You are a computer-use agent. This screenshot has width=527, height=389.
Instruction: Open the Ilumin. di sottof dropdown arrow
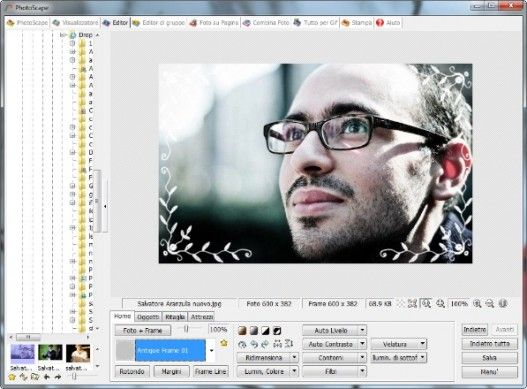[423, 357]
